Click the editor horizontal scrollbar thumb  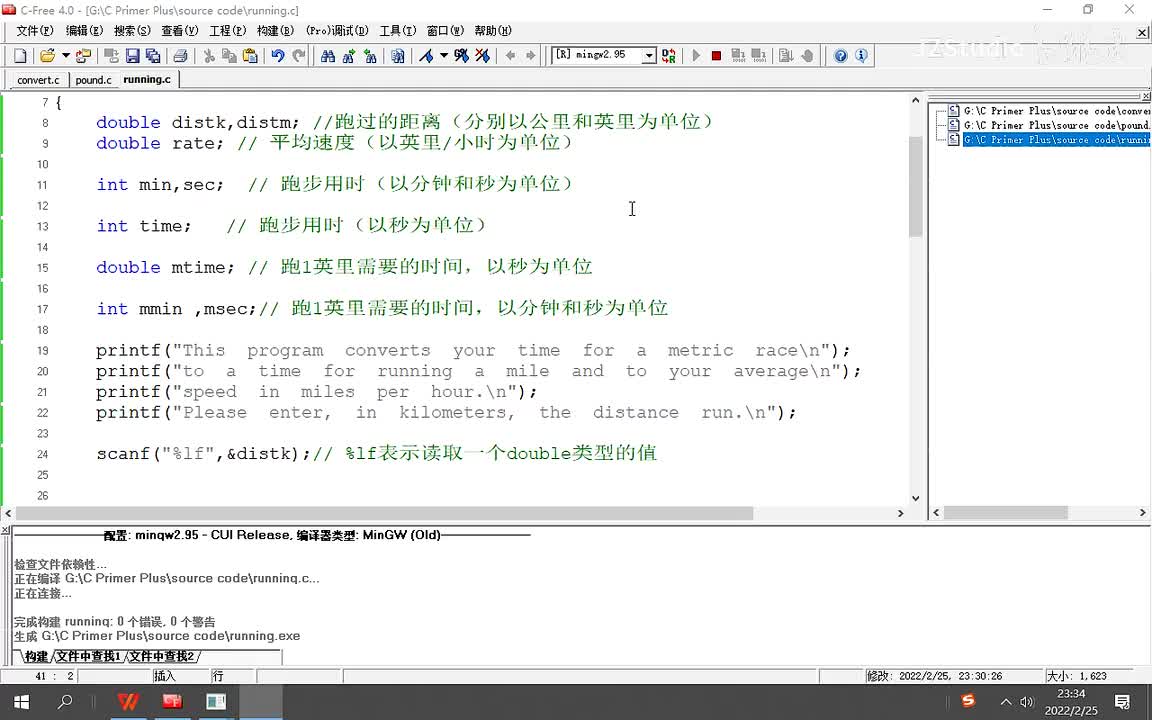384,513
